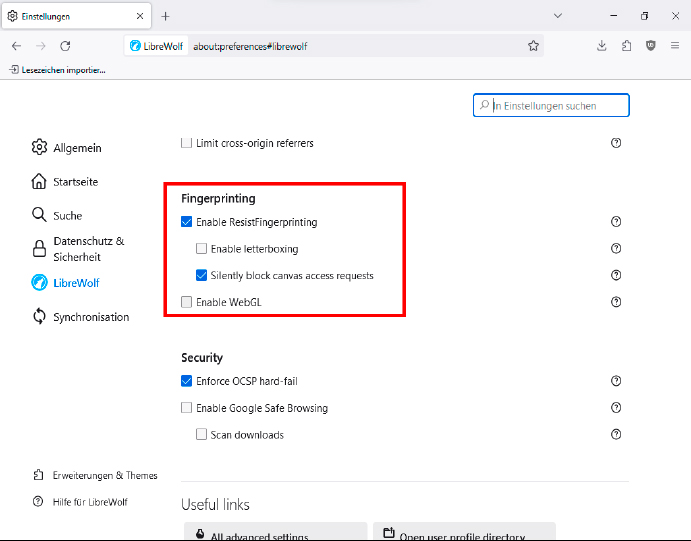The width and height of the screenshot is (691, 541).
Task: Click All advanced settings button
Action: coord(275,532)
